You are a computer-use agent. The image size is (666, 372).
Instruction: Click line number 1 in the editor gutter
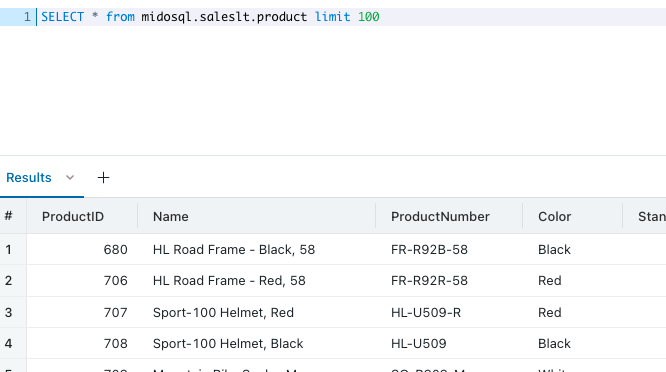(27, 17)
